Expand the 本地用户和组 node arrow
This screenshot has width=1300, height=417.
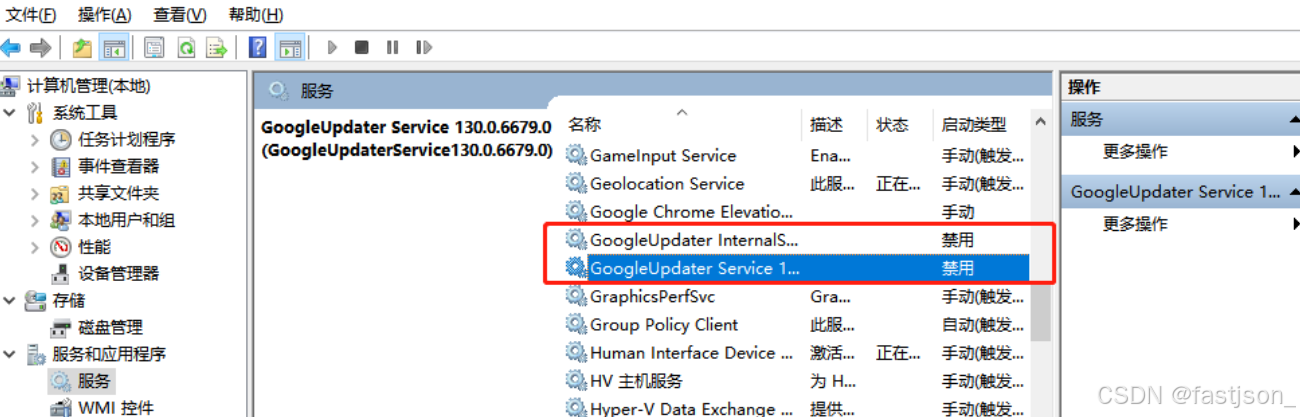click(35, 221)
